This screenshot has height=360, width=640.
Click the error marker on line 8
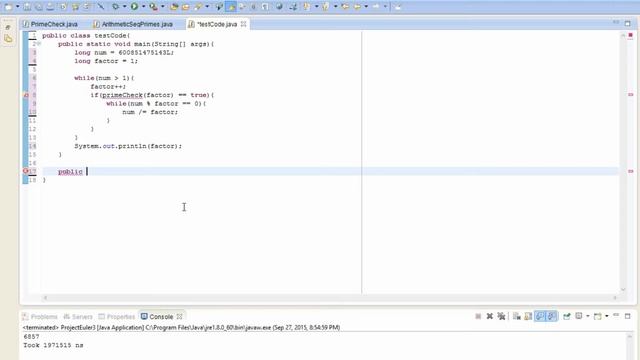click(x=26, y=95)
